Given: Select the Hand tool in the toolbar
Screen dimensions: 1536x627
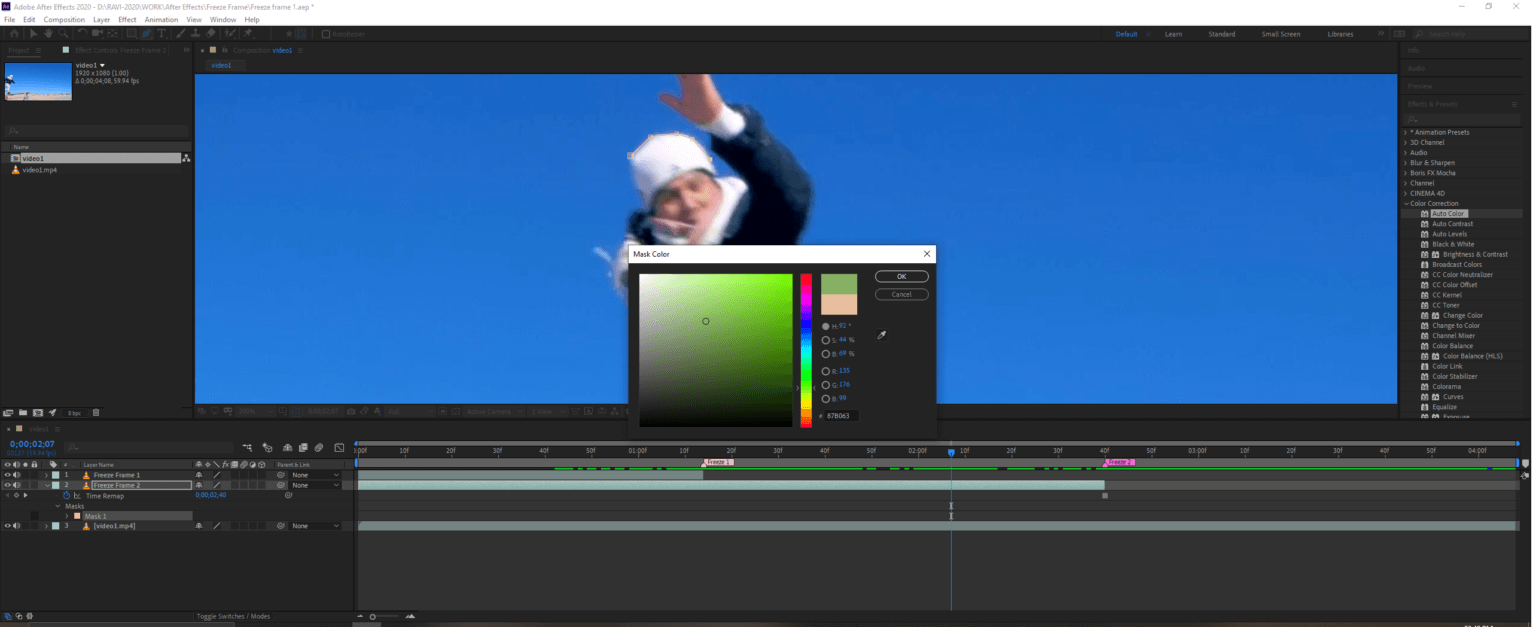Looking at the screenshot, I should 48,33.
